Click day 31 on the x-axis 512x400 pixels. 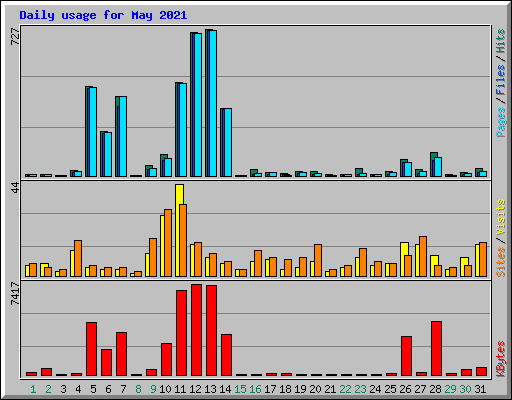pyautogui.click(x=480, y=389)
